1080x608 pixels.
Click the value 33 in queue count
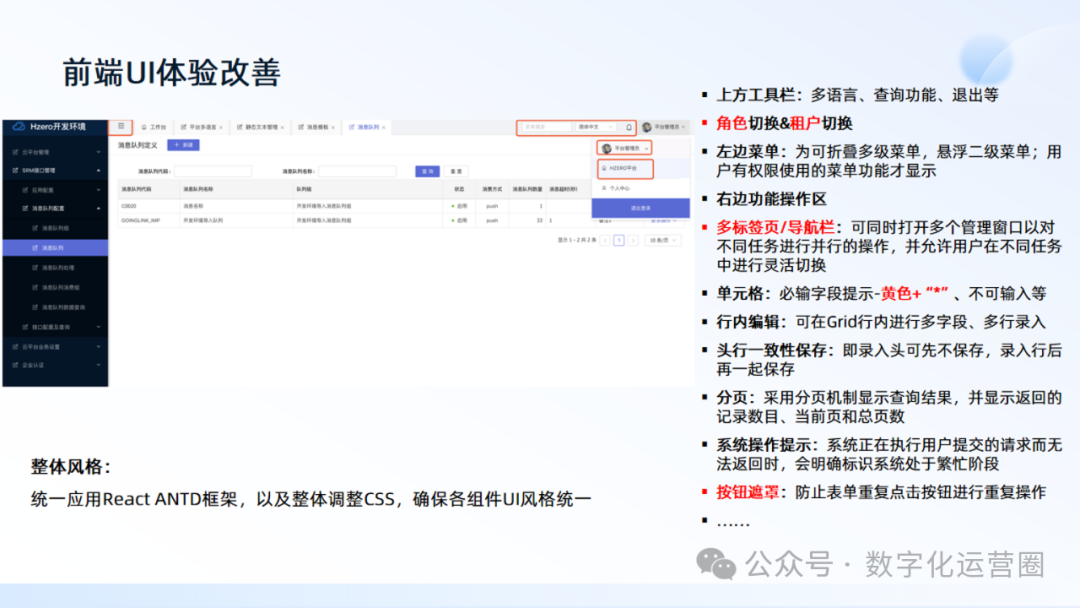[539, 221]
